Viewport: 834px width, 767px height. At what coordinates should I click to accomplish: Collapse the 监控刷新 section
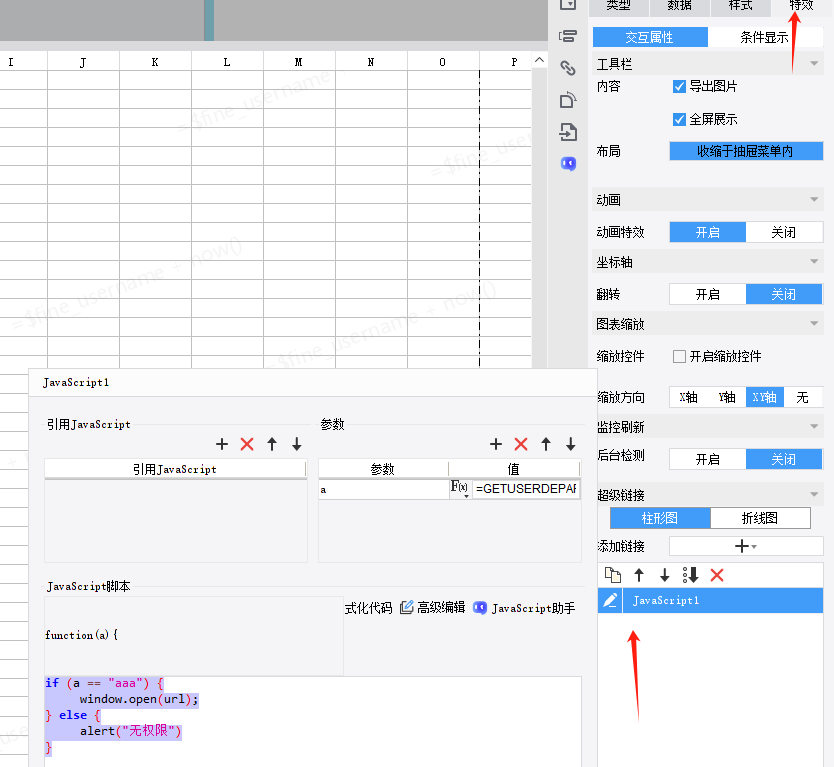814,427
